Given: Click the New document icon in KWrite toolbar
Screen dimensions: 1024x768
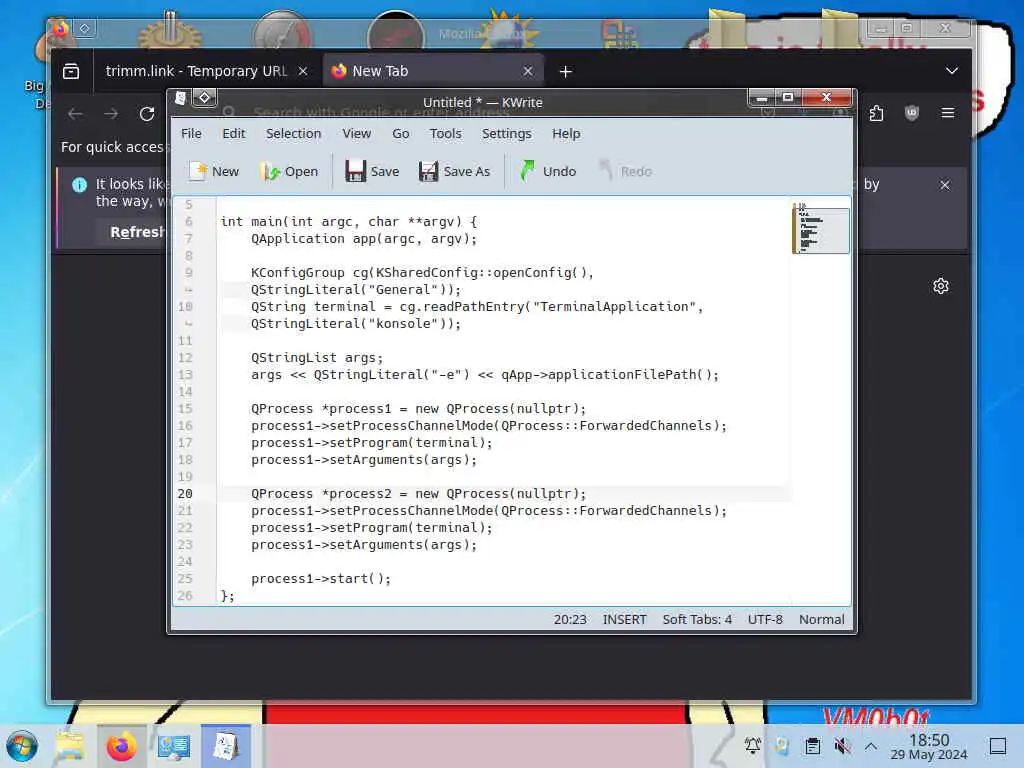Looking at the screenshot, I should point(214,171).
